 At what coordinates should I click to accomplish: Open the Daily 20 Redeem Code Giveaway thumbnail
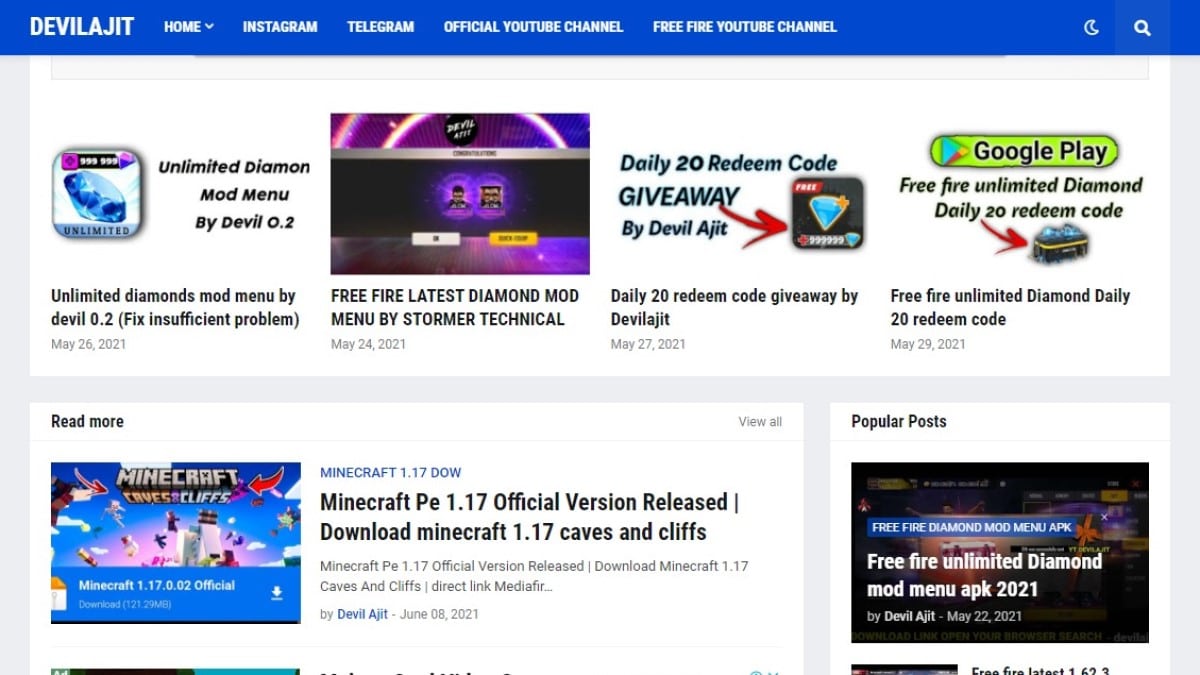740,194
